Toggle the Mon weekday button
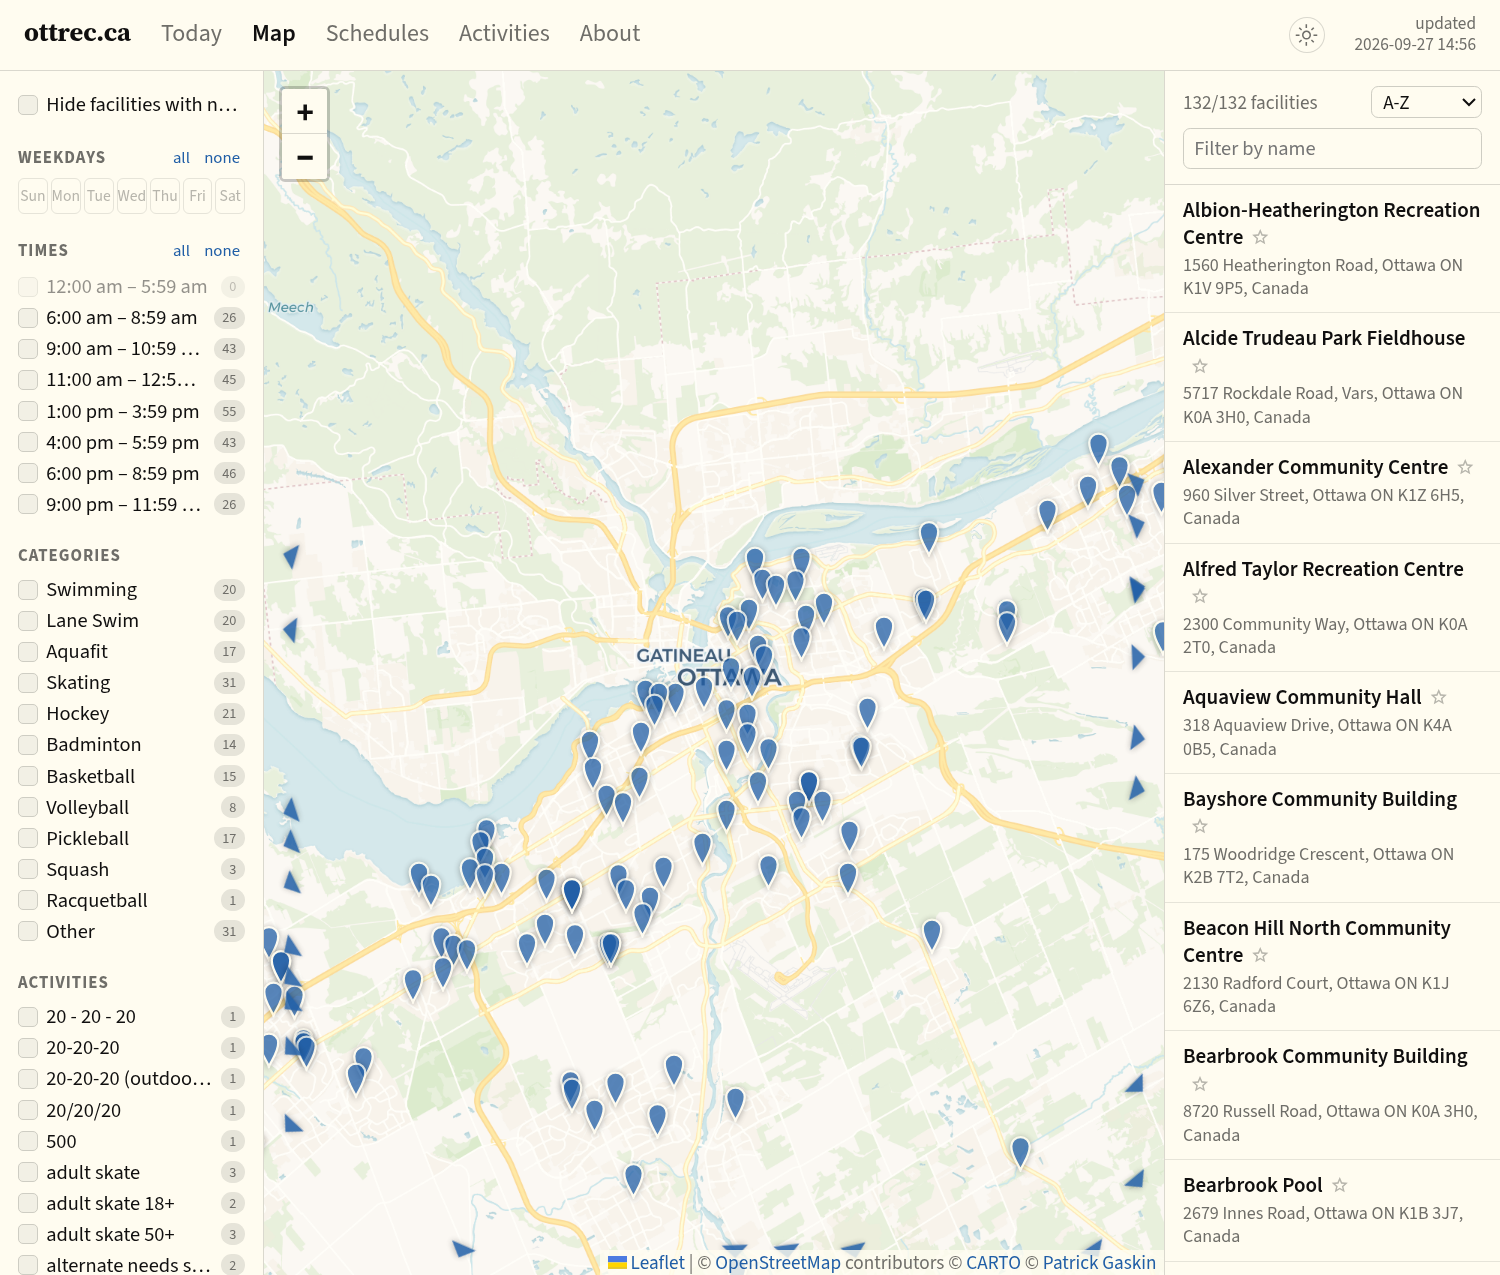The width and height of the screenshot is (1500, 1275). pos(66,196)
